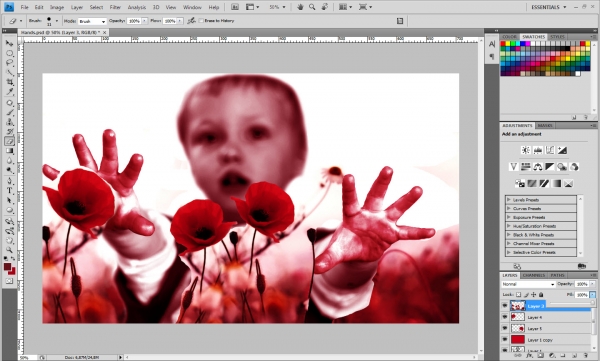Hide Layer 3 with its eye icon
The height and width of the screenshot is (361, 600).
click(505, 306)
